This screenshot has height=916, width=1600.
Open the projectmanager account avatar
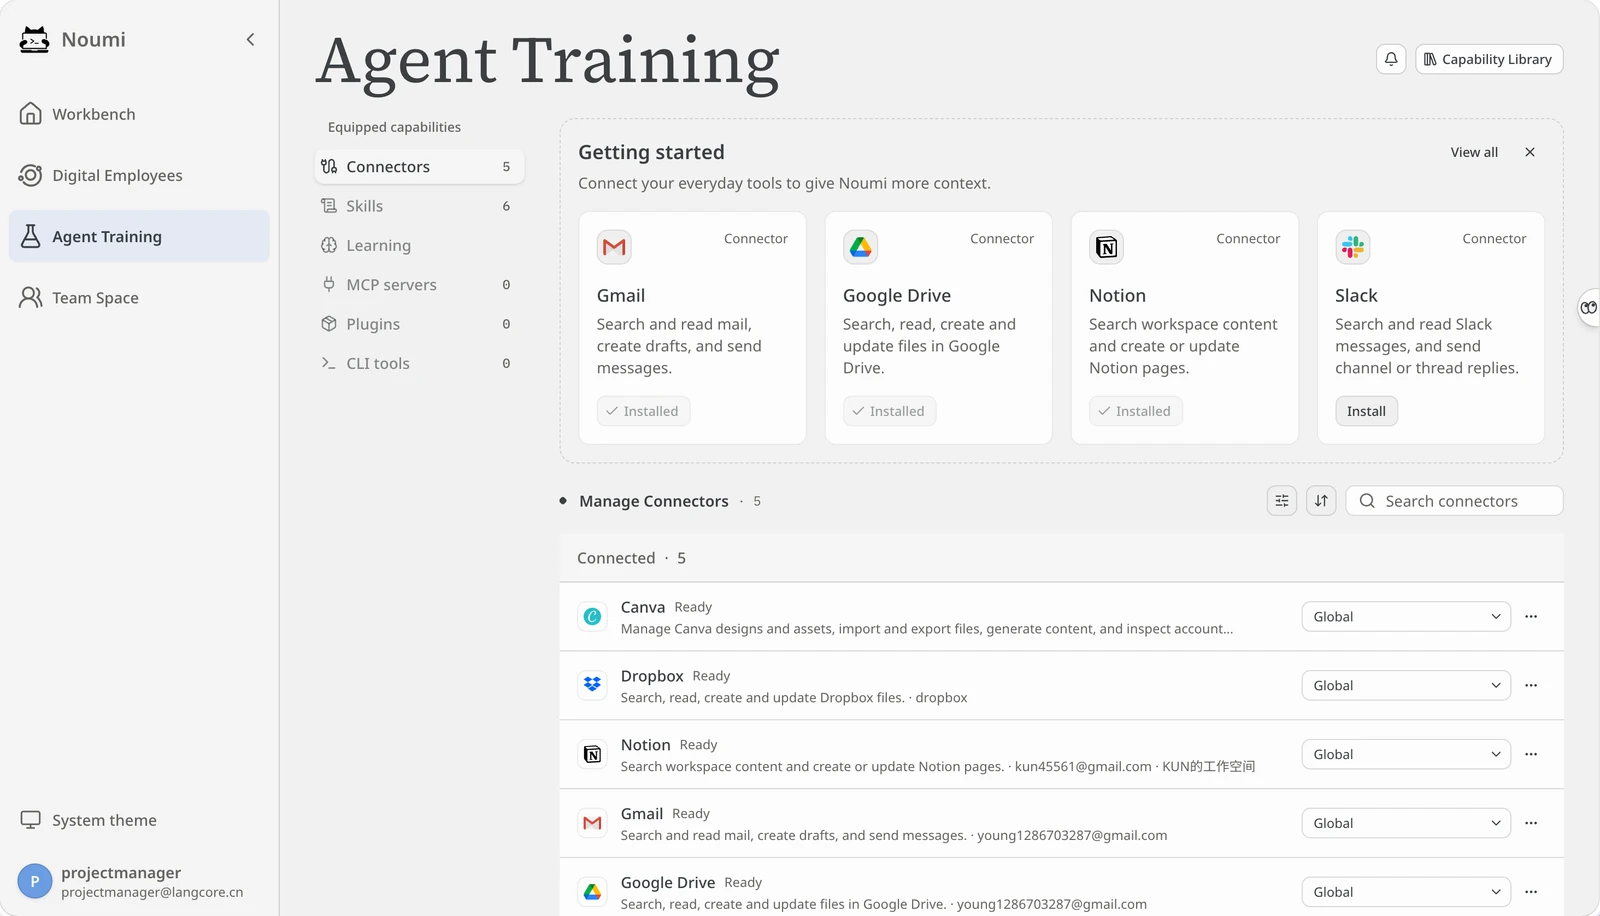pyautogui.click(x=35, y=881)
